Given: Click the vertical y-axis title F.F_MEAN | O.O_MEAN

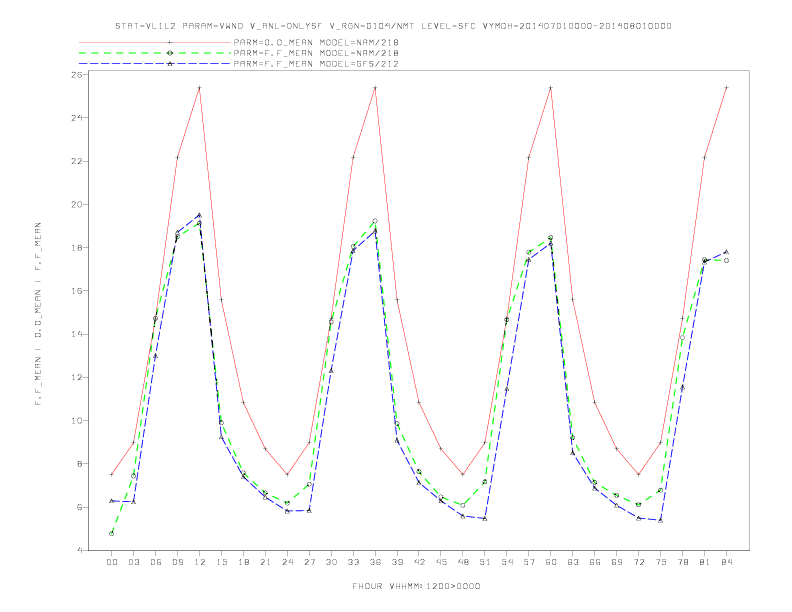Looking at the screenshot, I should [x=38, y=314].
